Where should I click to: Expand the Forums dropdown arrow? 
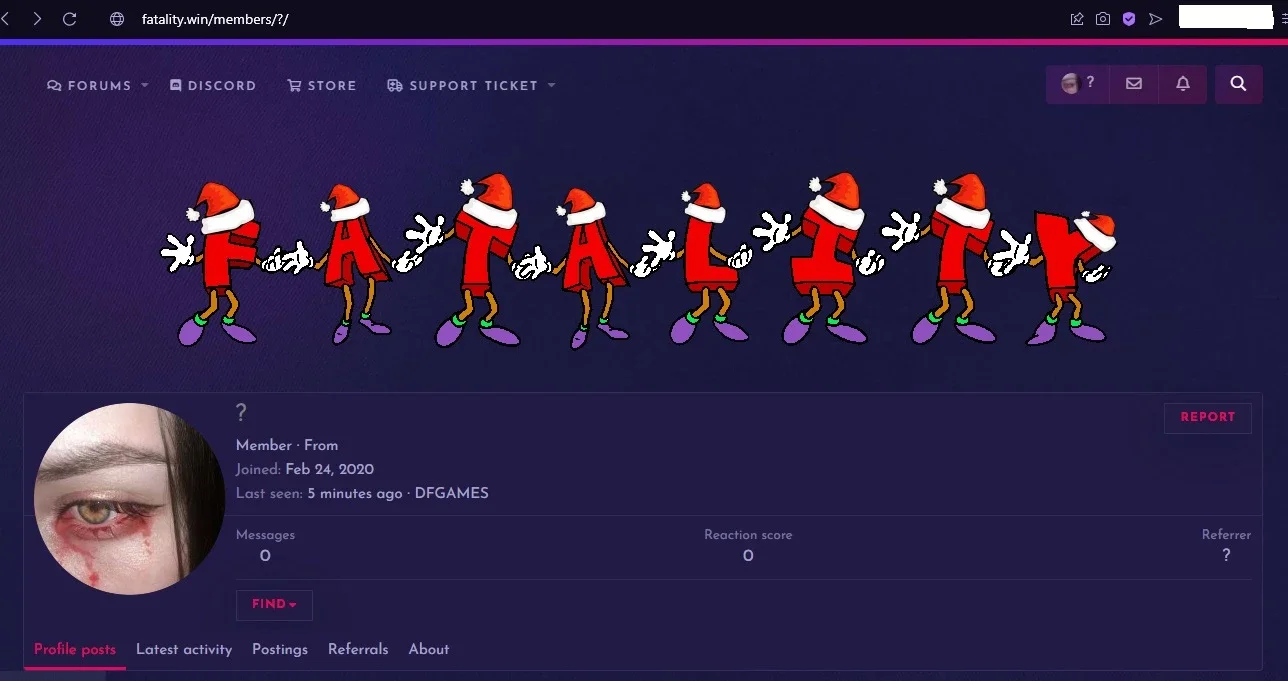click(x=145, y=86)
